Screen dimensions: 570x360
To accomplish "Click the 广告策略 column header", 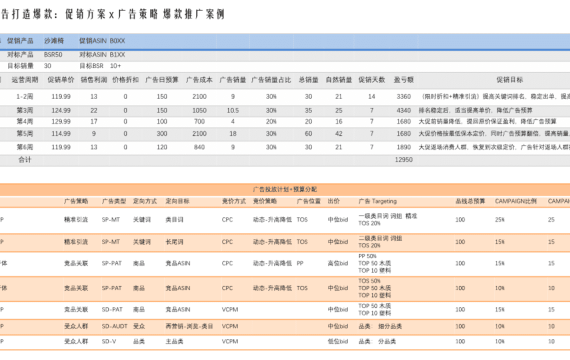I will coord(76,201).
